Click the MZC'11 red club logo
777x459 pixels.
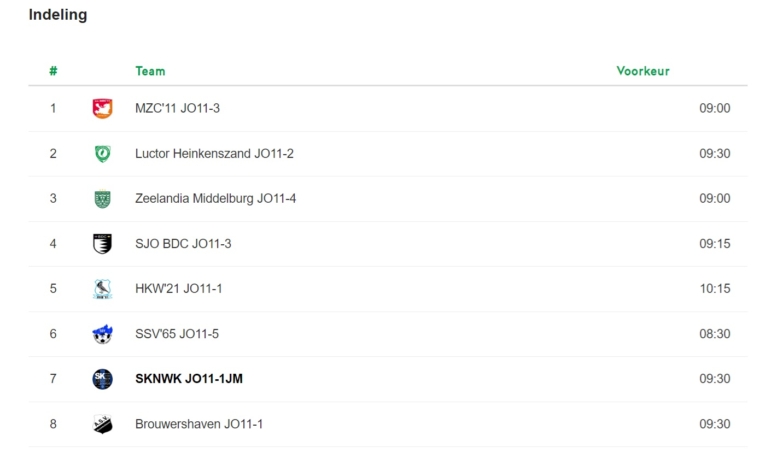click(103, 109)
